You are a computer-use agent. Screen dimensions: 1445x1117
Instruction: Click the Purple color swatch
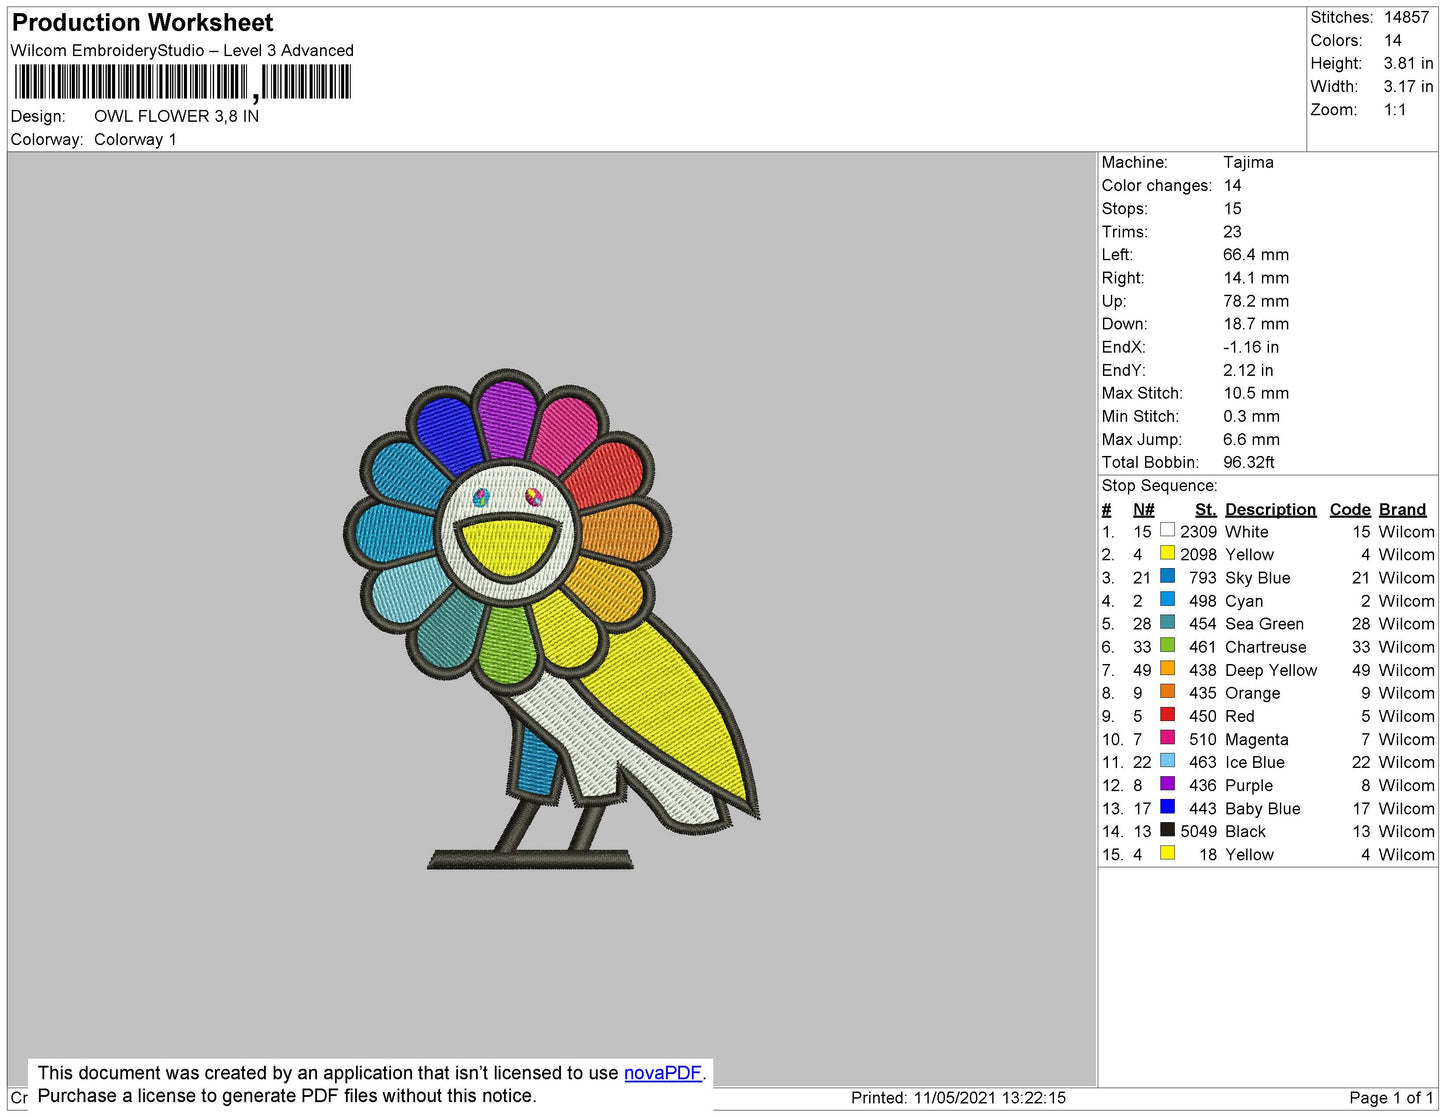click(1167, 783)
